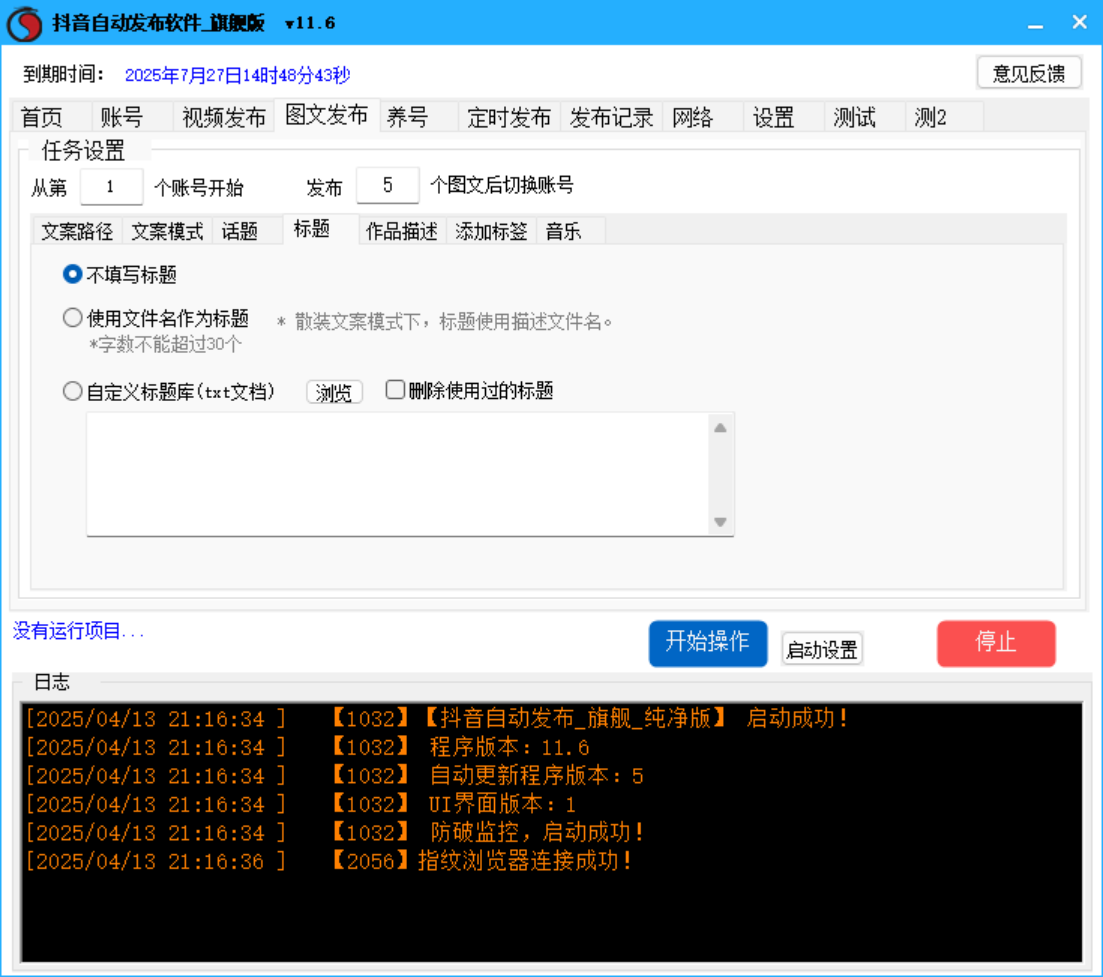Screen dimensions: 1103x977
Task: Open the 视频发布 tab
Action: click(x=224, y=117)
